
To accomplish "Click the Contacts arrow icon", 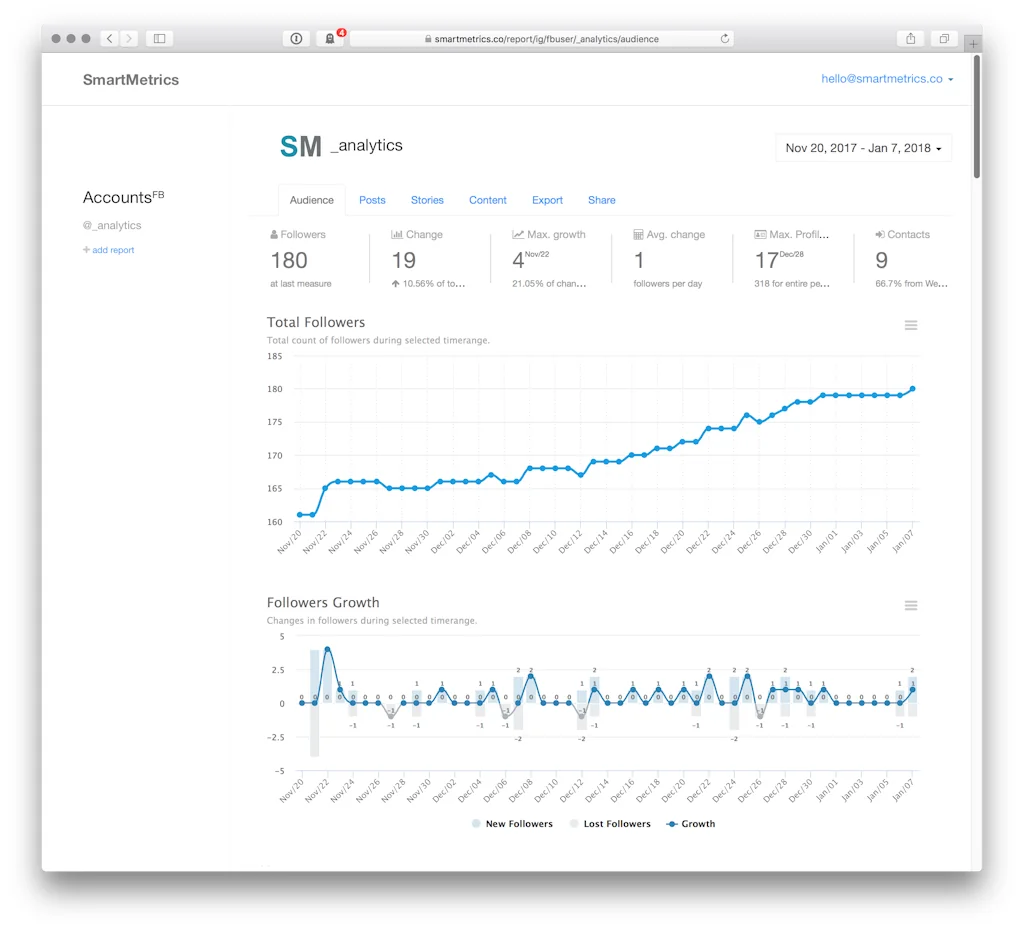I will pos(878,234).
